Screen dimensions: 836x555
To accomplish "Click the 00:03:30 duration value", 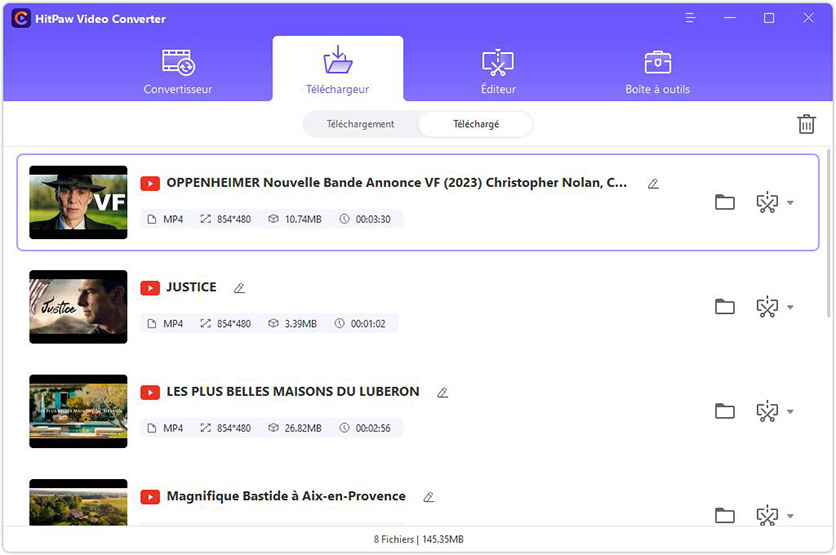I will pyautogui.click(x=373, y=219).
